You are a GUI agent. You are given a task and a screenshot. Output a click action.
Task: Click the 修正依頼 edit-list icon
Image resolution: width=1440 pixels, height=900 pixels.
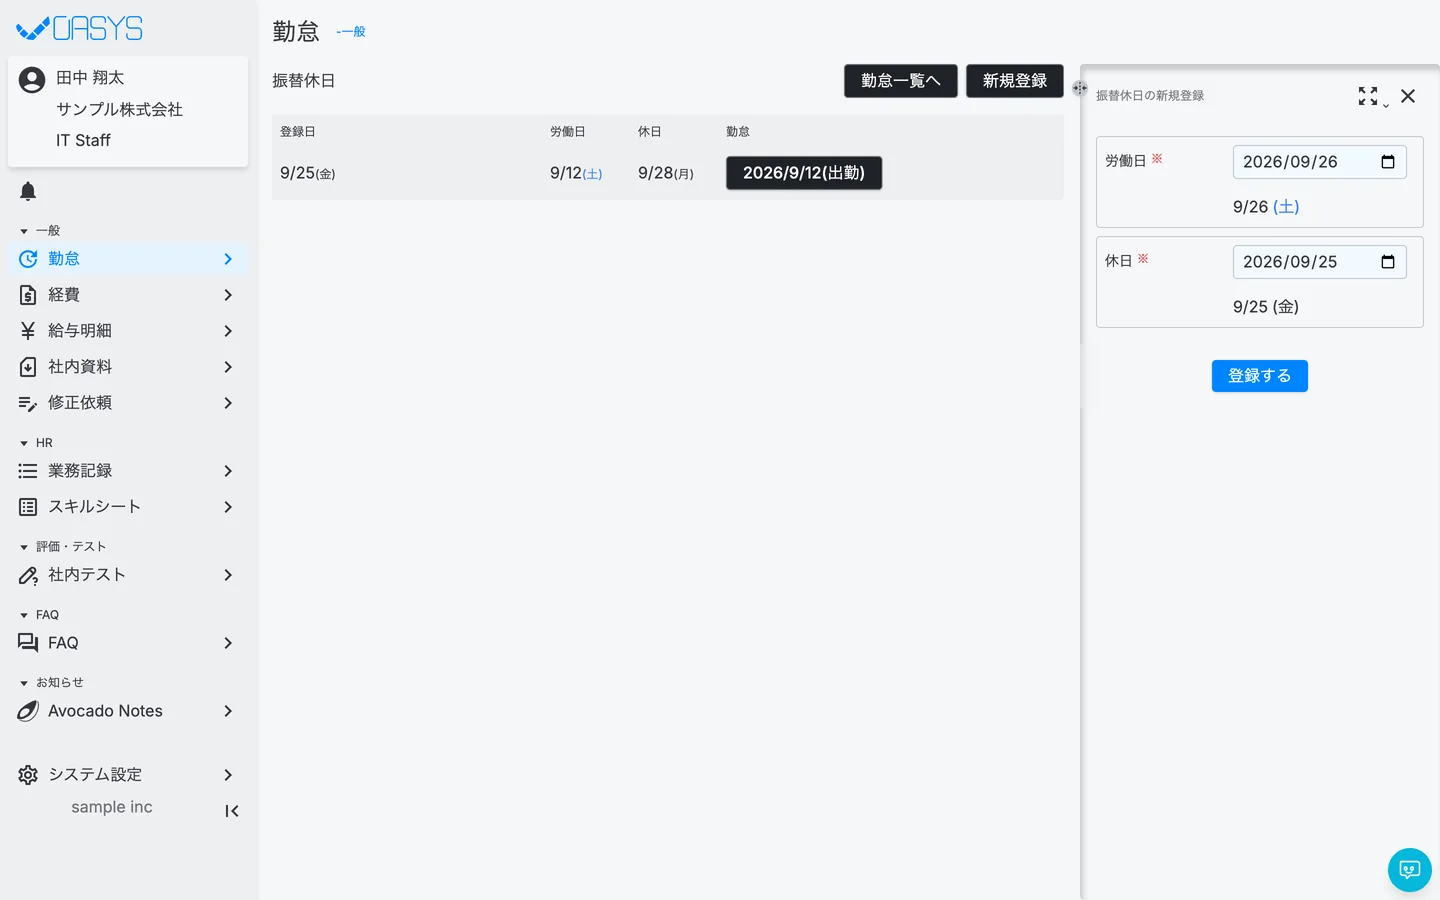pos(28,403)
